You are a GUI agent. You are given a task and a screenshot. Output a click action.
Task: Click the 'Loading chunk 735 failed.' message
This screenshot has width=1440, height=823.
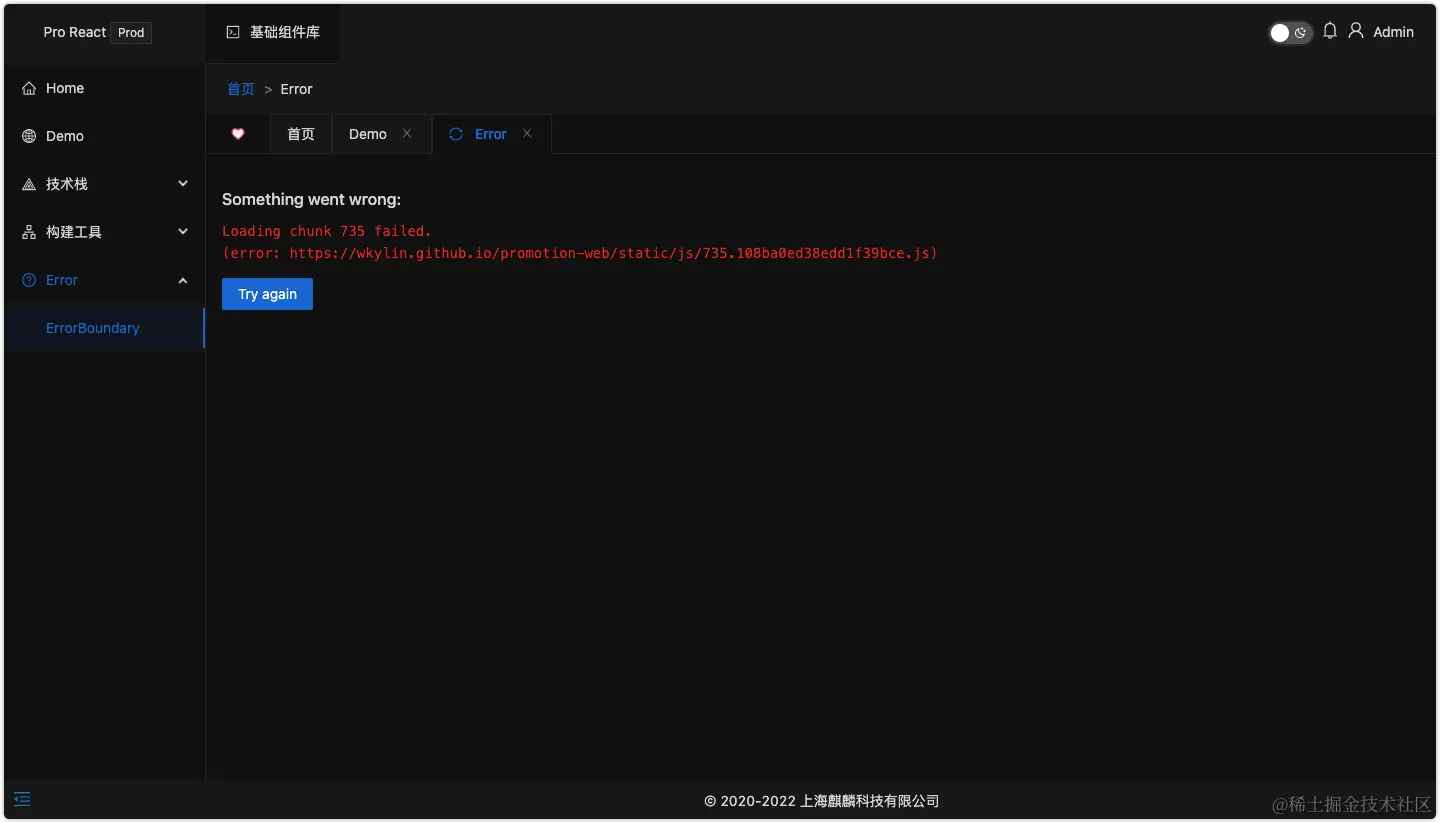(x=327, y=231)
